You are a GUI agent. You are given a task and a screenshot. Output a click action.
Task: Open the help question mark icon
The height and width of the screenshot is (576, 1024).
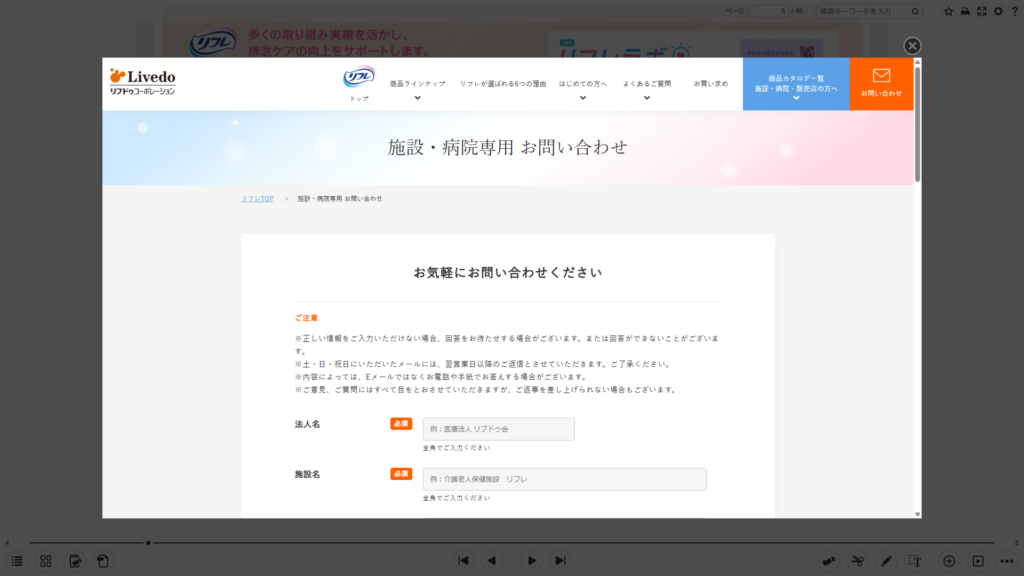[x=1014, y=11]
